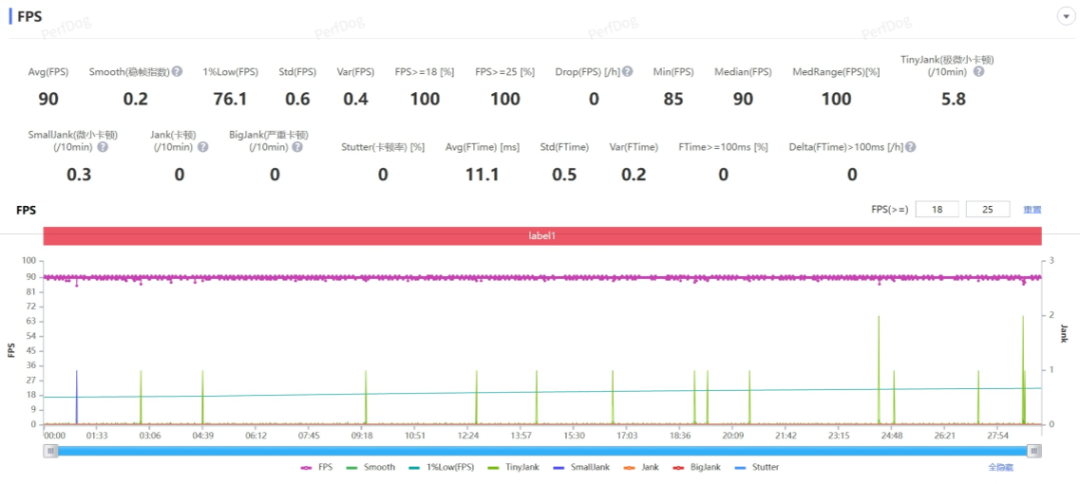Click the Stutter [%] label
1080x484 pixels.
coord(383,147)
